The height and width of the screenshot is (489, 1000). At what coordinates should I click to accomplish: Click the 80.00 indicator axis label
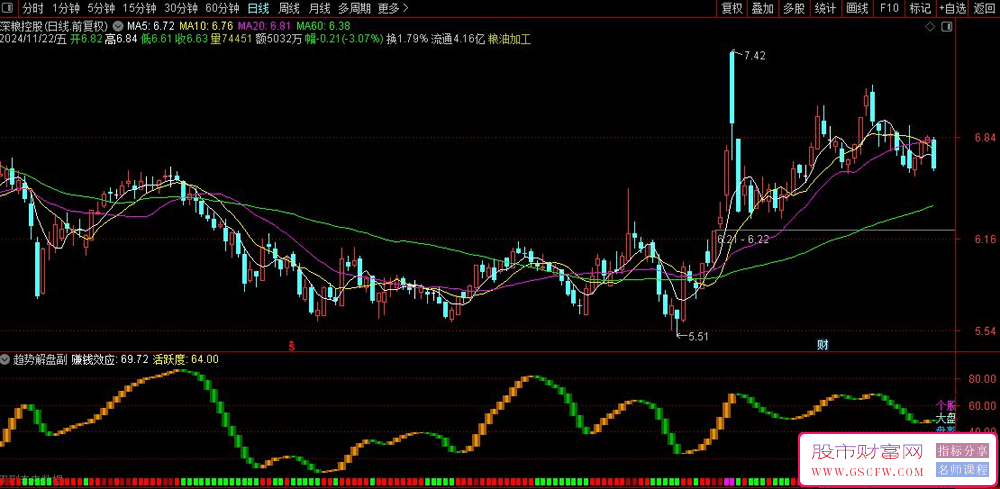tap(982, 379)
